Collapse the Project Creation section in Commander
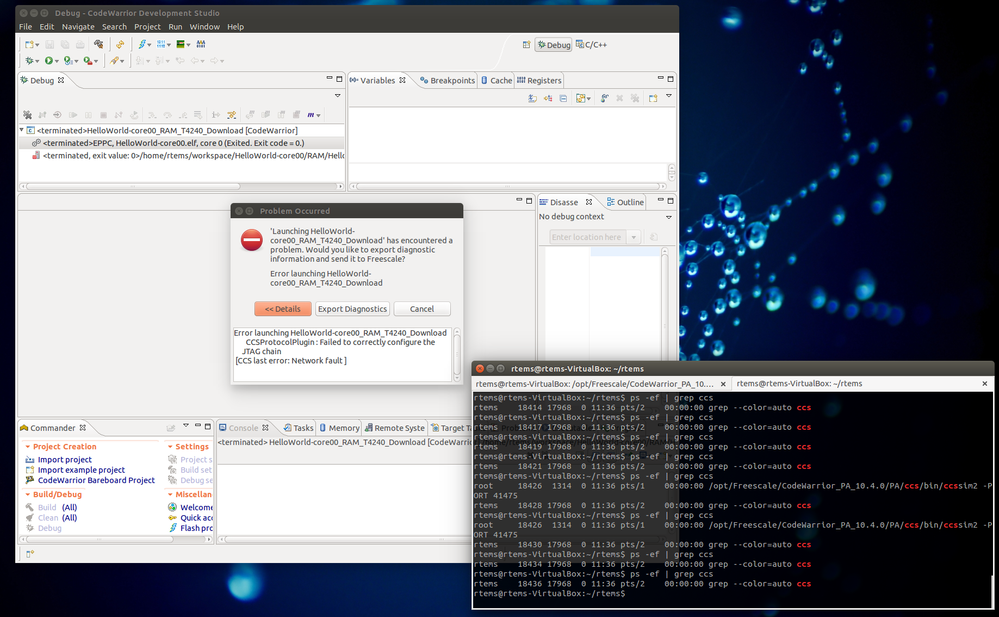Viewport: 999px width, 617px height. coord(27,447)
